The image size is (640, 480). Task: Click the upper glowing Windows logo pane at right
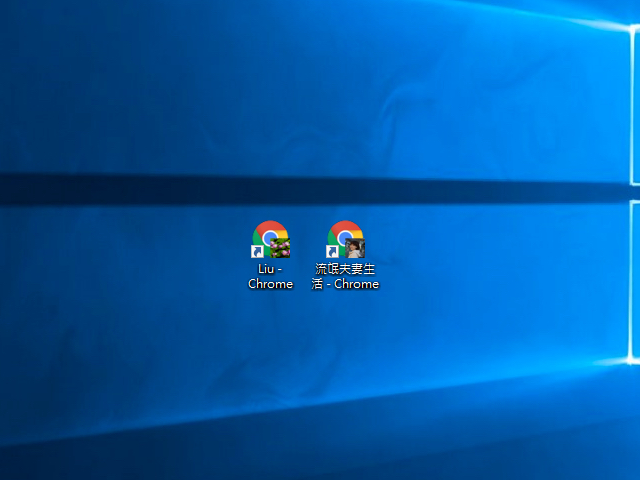pyautogui.click(x=635, y=104)
